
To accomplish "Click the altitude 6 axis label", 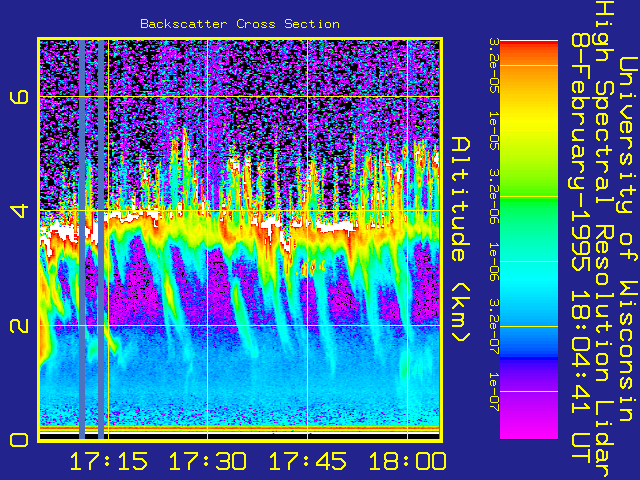I will pos(20,96).
